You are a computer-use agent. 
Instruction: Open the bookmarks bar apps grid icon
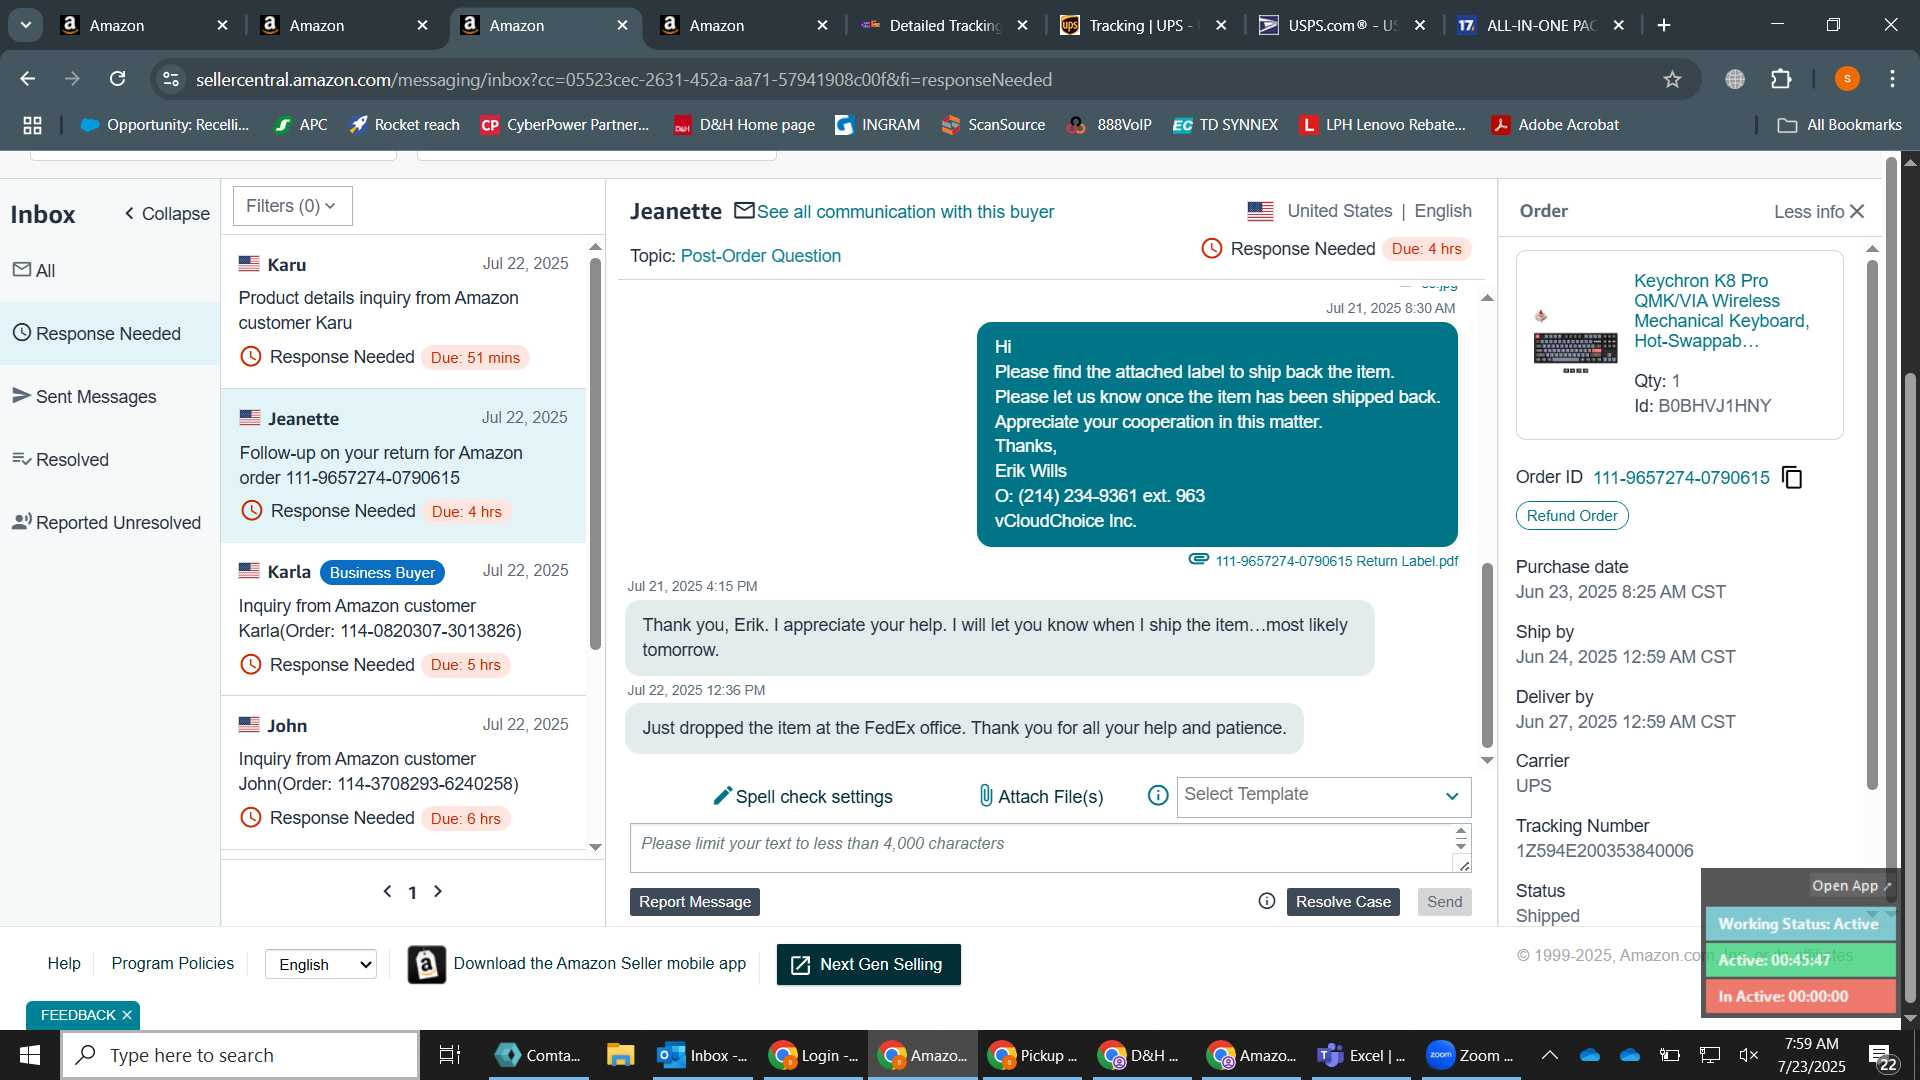(x=32, y=125)
